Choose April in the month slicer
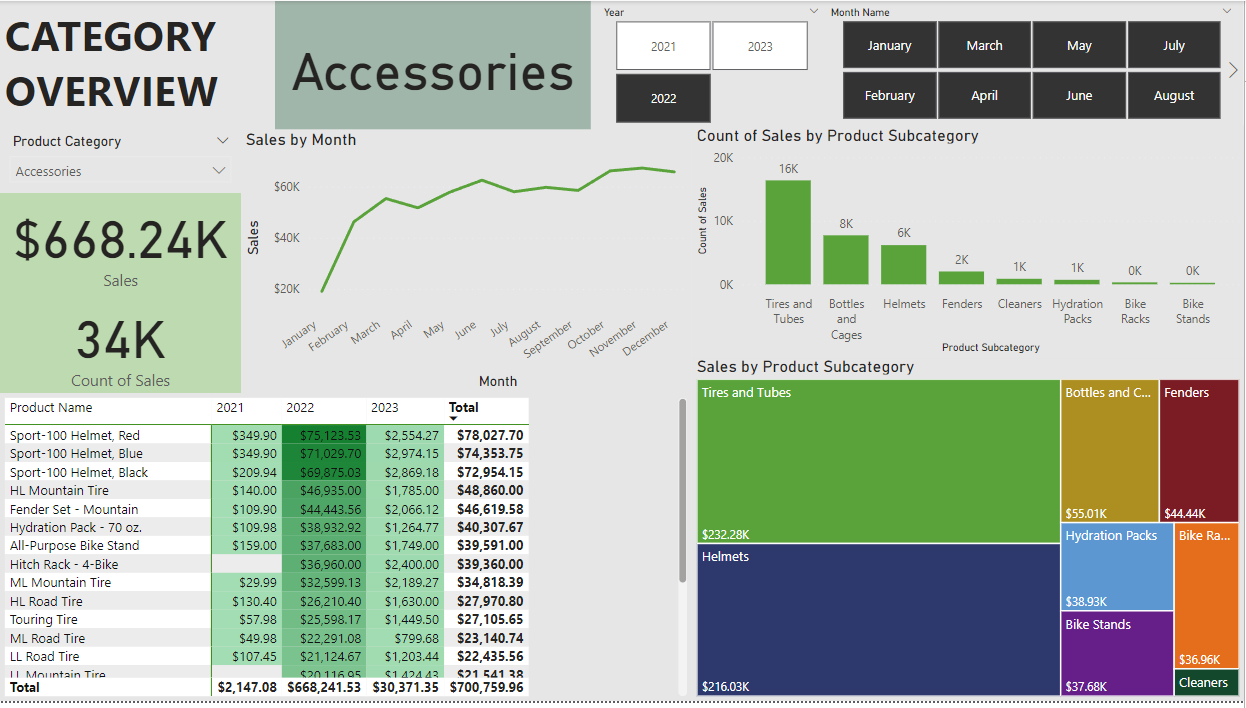 984,96
